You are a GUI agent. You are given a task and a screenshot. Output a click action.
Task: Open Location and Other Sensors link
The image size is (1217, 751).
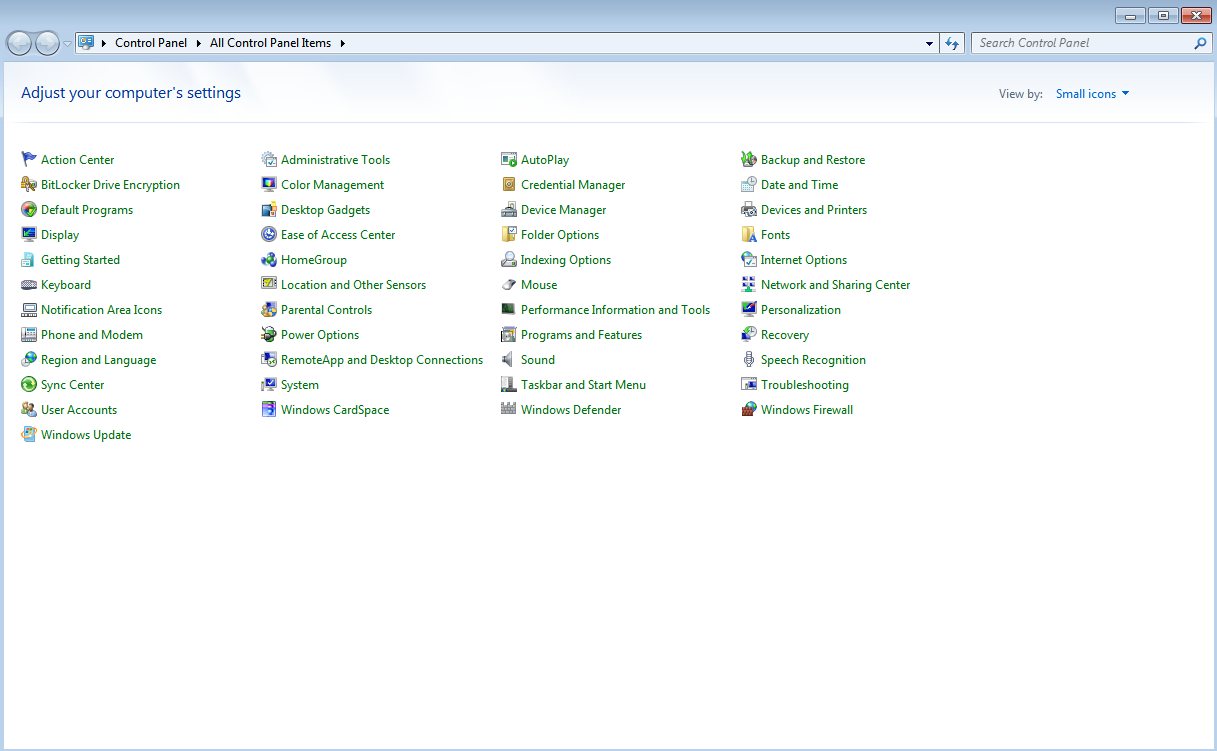pos(353,284)
